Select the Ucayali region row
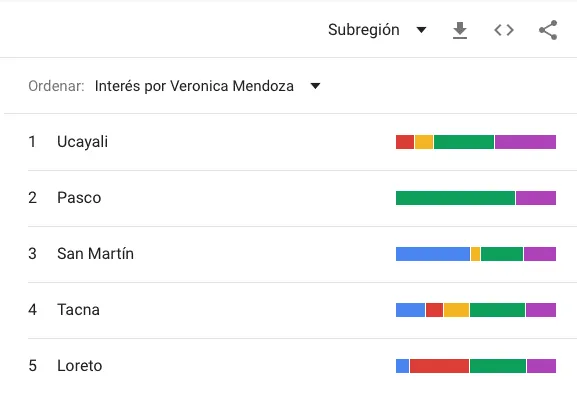 (292, 142)
